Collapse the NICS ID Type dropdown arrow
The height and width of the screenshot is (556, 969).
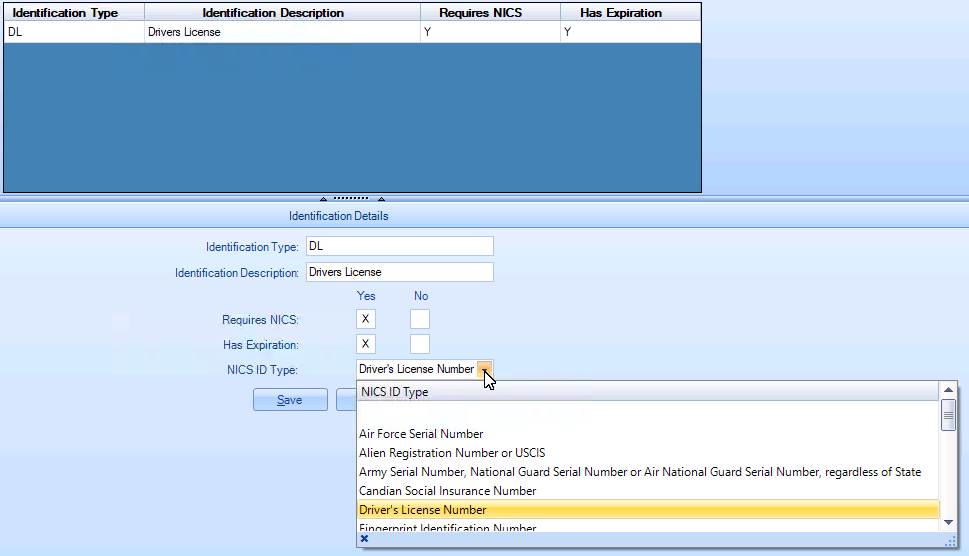tap(485, 369)
